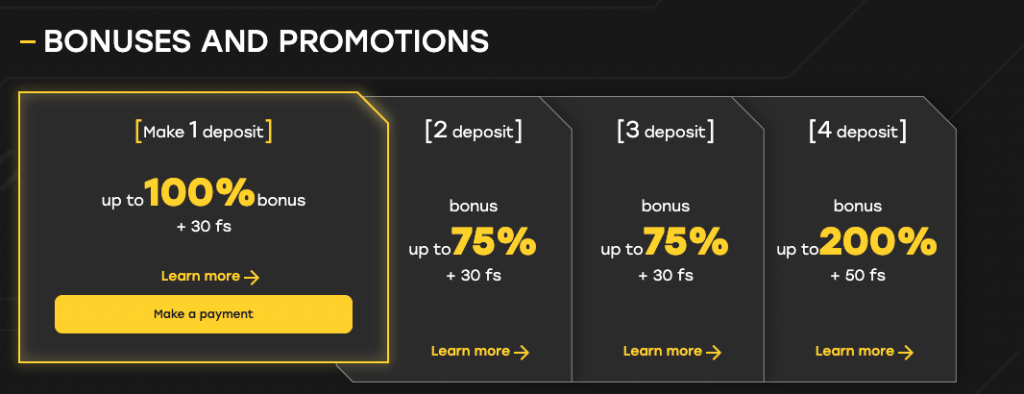Click the 100% bonus text
The image size is (1024, 394).
[200, 193]
